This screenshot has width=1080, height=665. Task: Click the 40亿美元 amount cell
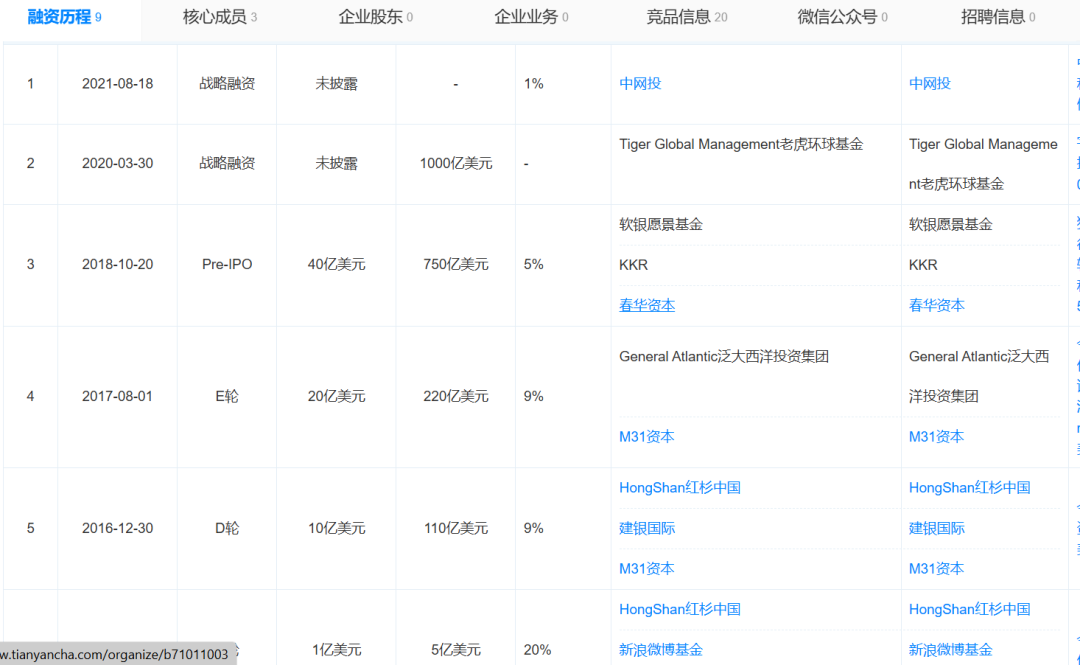[336, 264]
